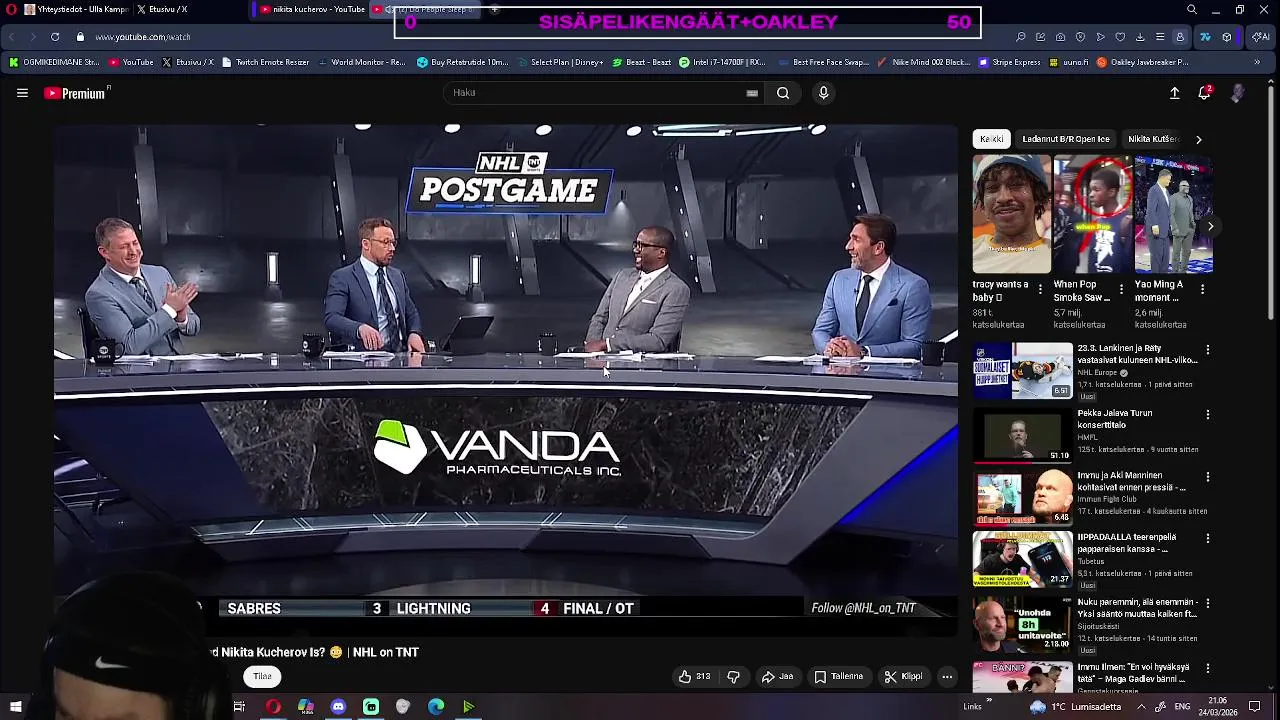Screen dimensions: 1280x720
Task: Open the Buy Retatrutide bookmark
Action: (x=463, y=62)
